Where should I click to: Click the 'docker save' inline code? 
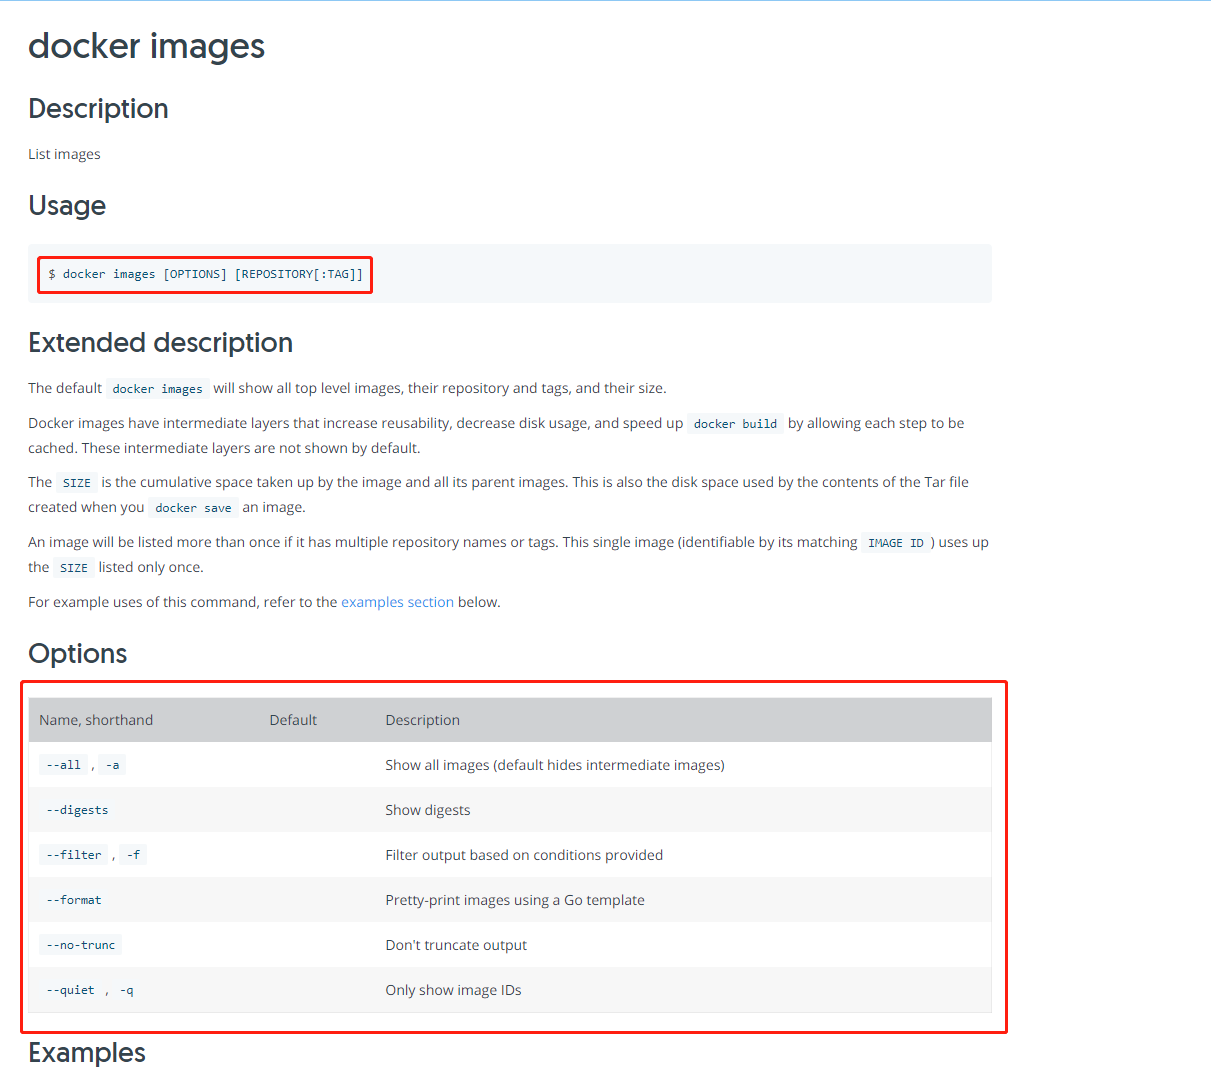(x=193, y=508)
